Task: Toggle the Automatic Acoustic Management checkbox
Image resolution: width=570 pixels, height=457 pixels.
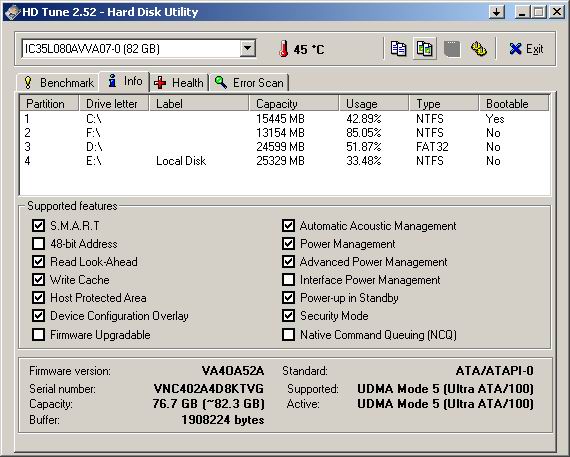Action: (288, 225)
